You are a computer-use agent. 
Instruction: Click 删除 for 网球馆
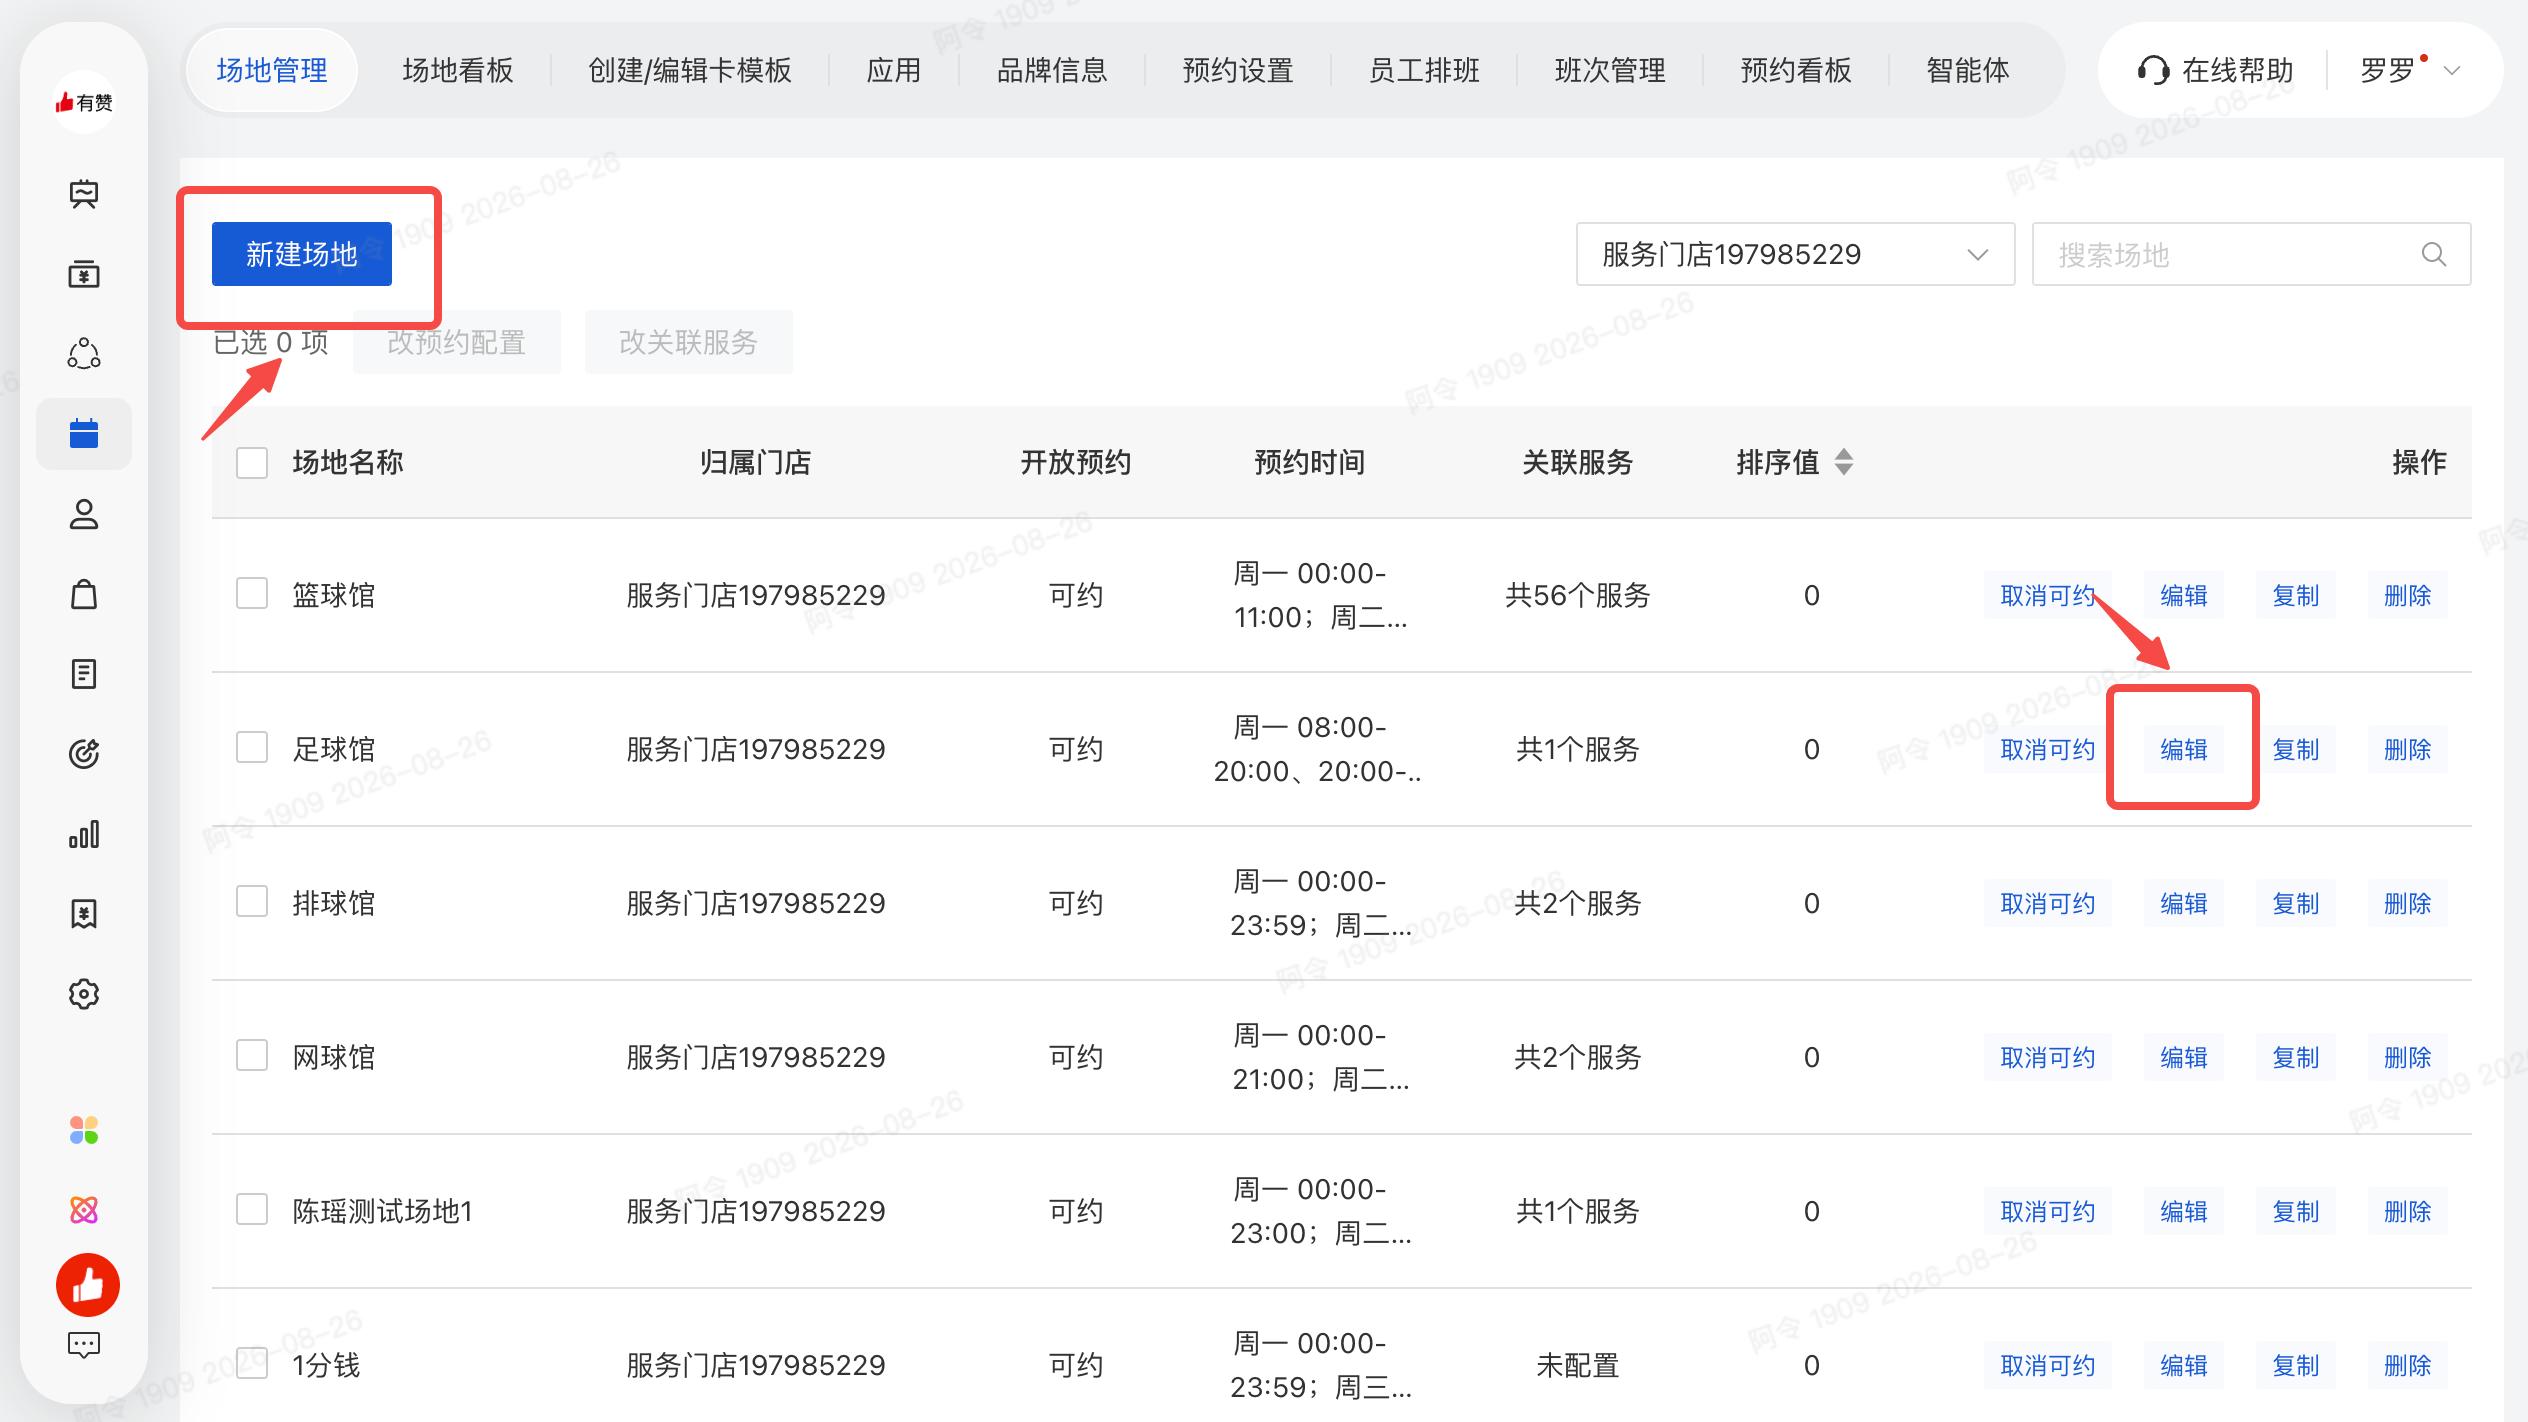(x=2408, y=1057)
